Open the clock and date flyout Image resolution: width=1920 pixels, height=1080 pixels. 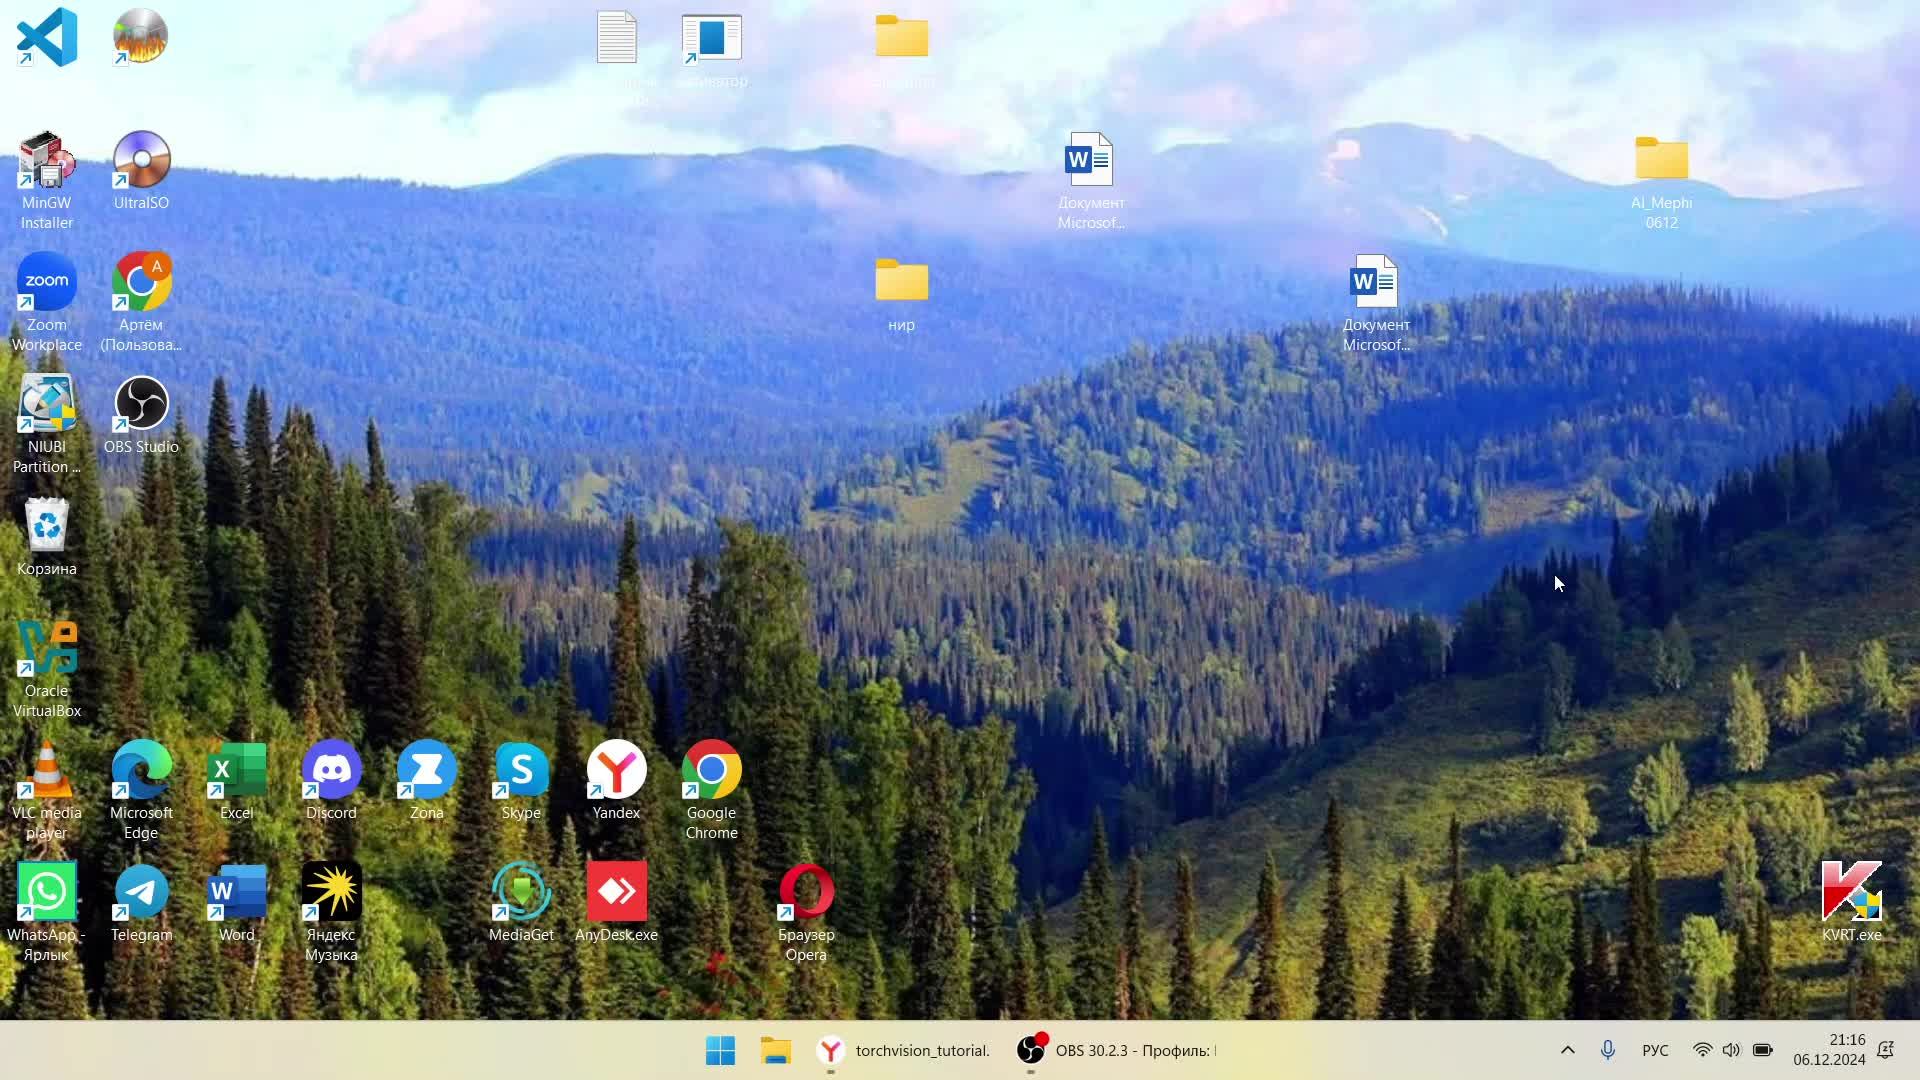coord(1828,1050)
